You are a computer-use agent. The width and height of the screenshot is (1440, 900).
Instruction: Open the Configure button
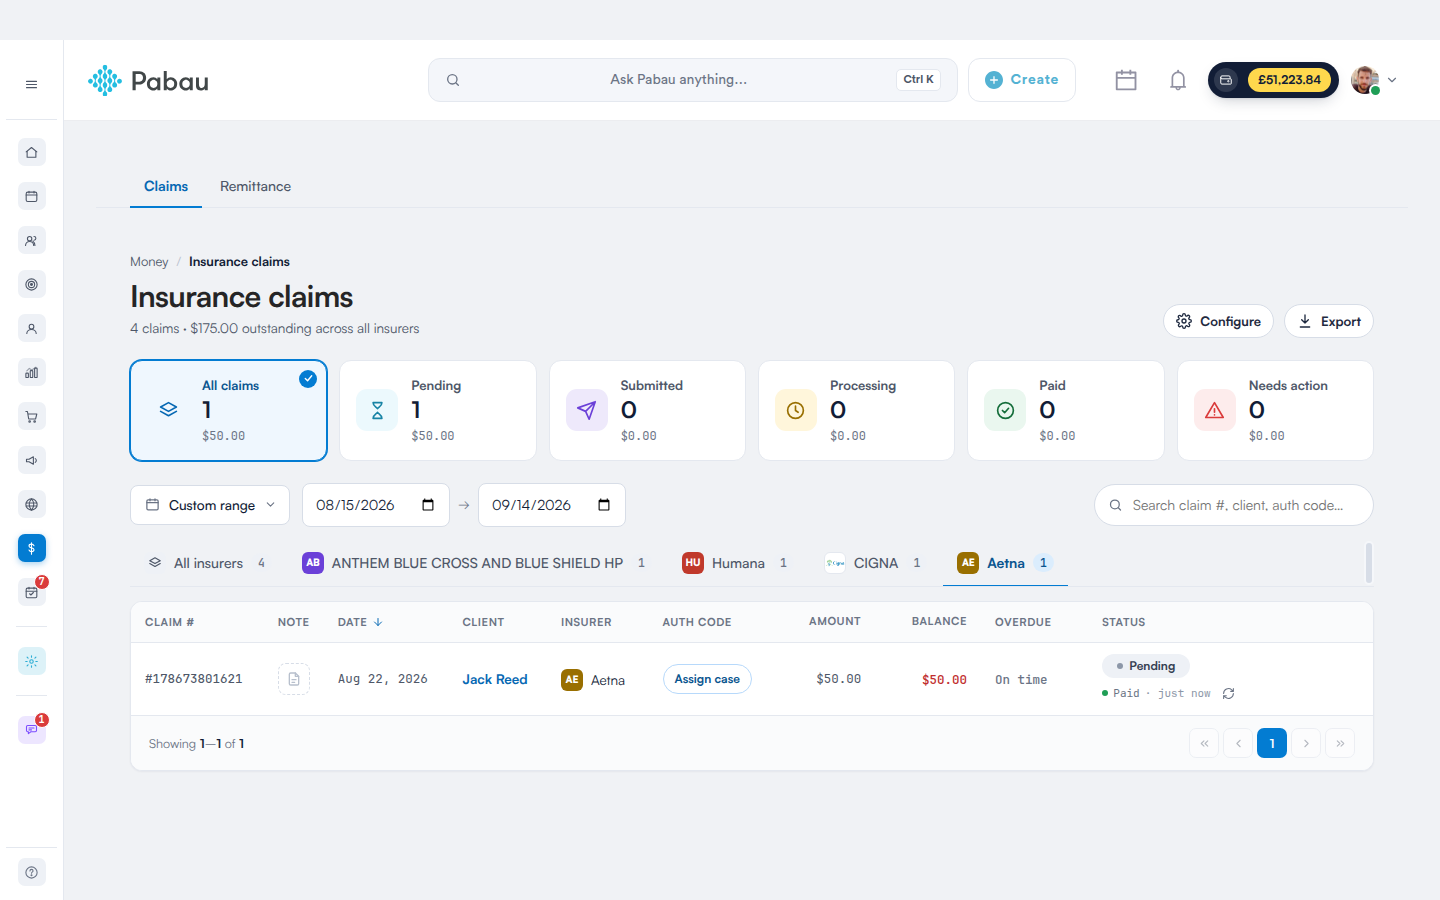click(1218, 321)
